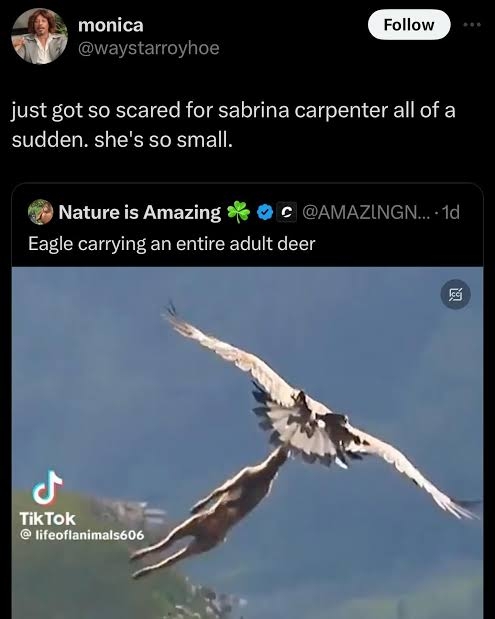Image resolution: width=495 pixels, height=619 pixels.
Task: Toggle the closed captions icon on video
Action: 456,294
